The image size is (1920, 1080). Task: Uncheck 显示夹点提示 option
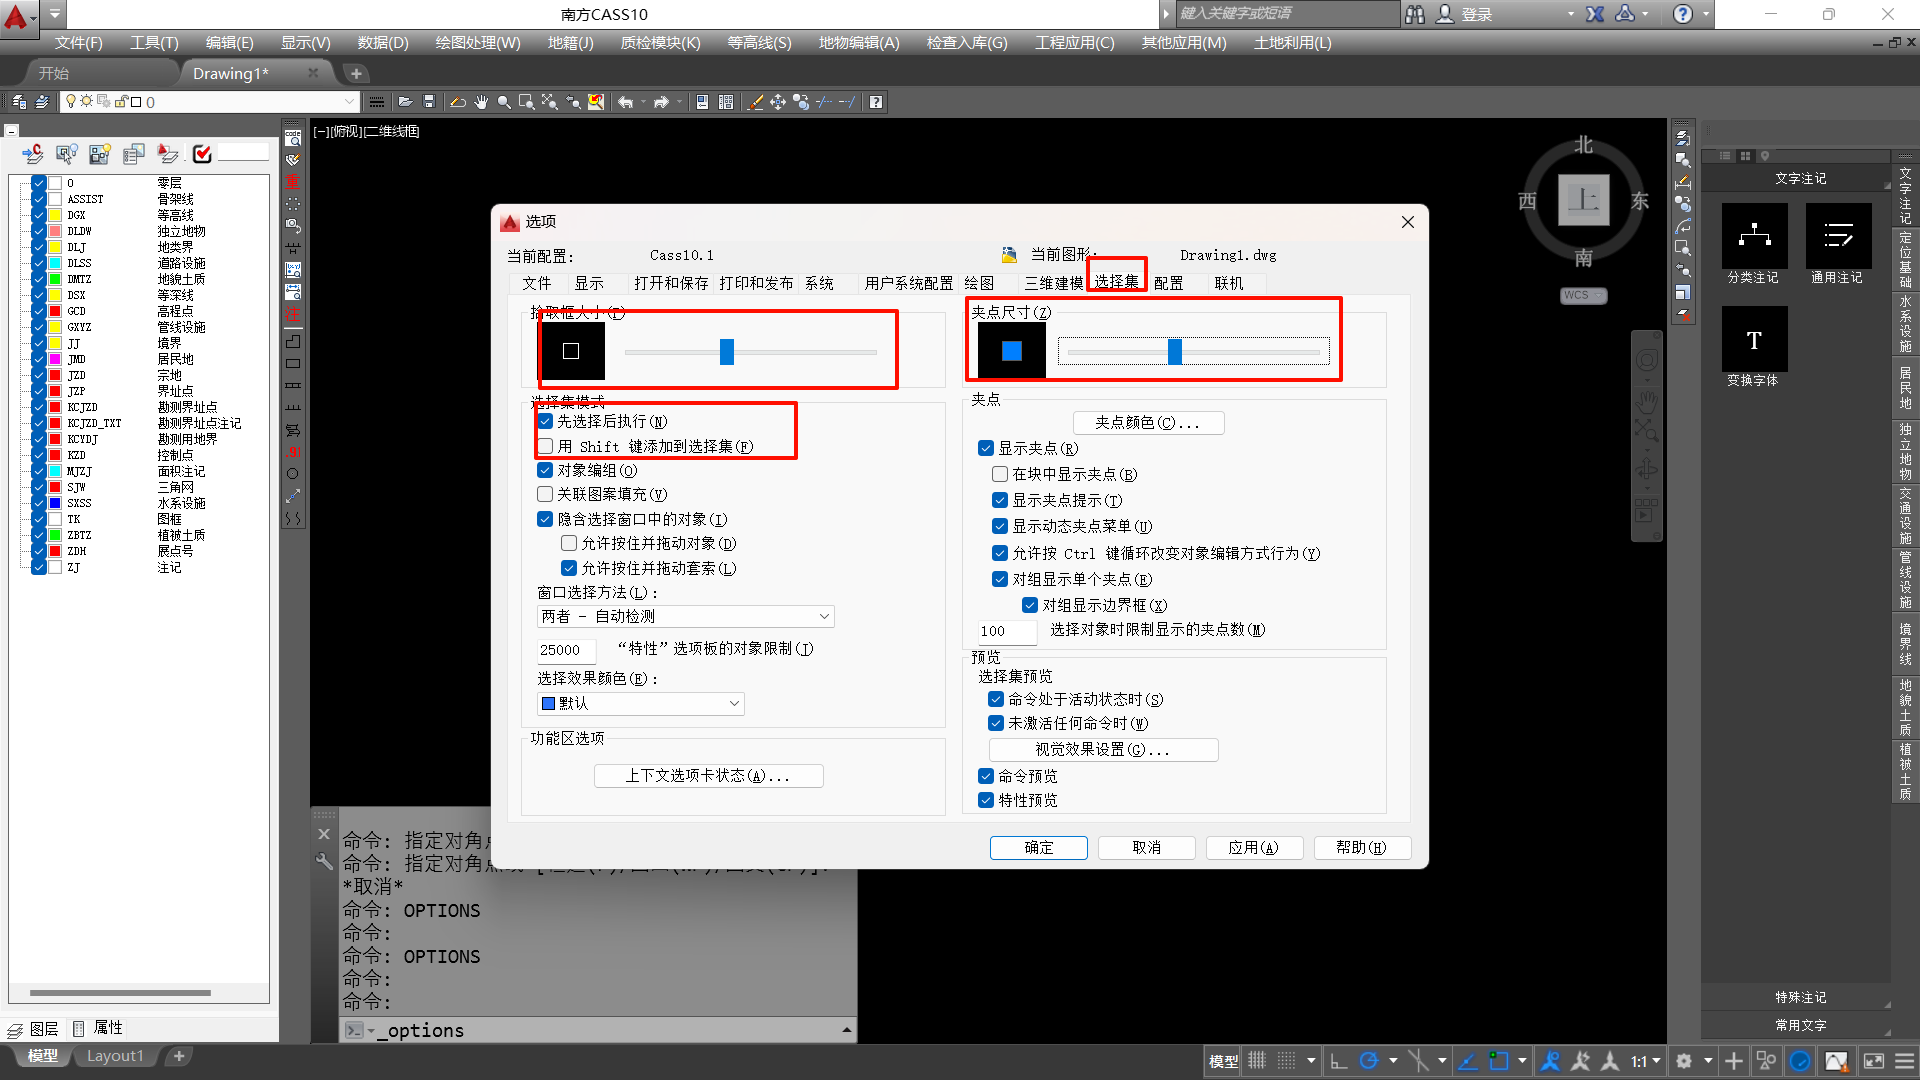(1000, 500)
